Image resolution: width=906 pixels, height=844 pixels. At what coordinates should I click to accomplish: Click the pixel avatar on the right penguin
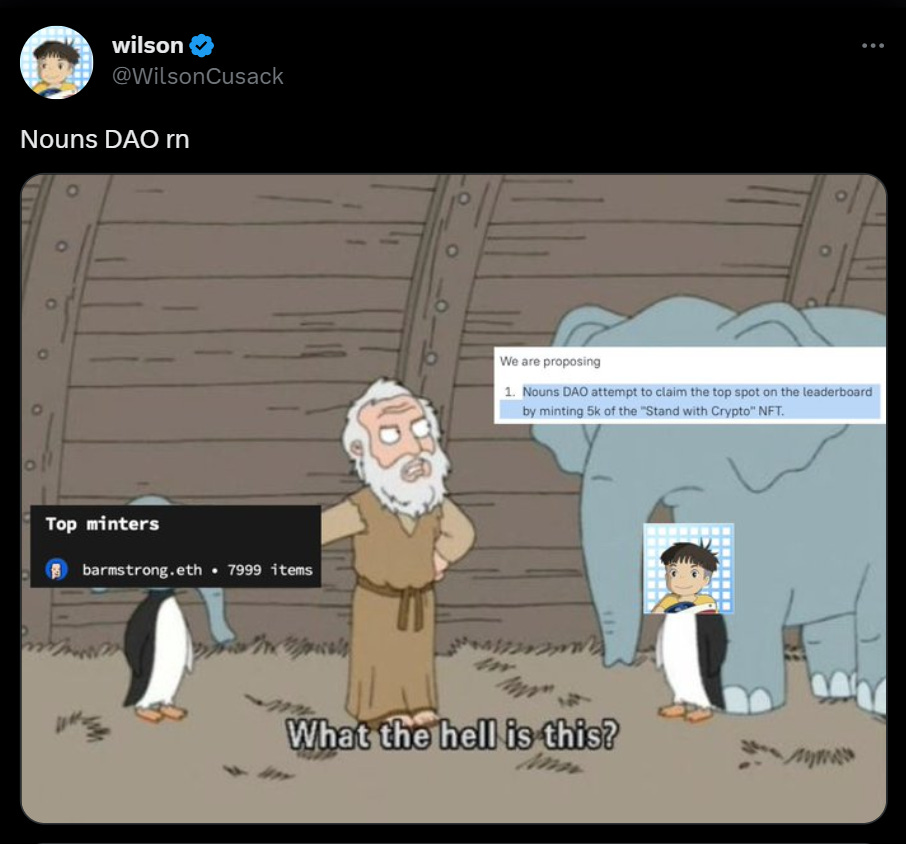(x=688, y=566)
